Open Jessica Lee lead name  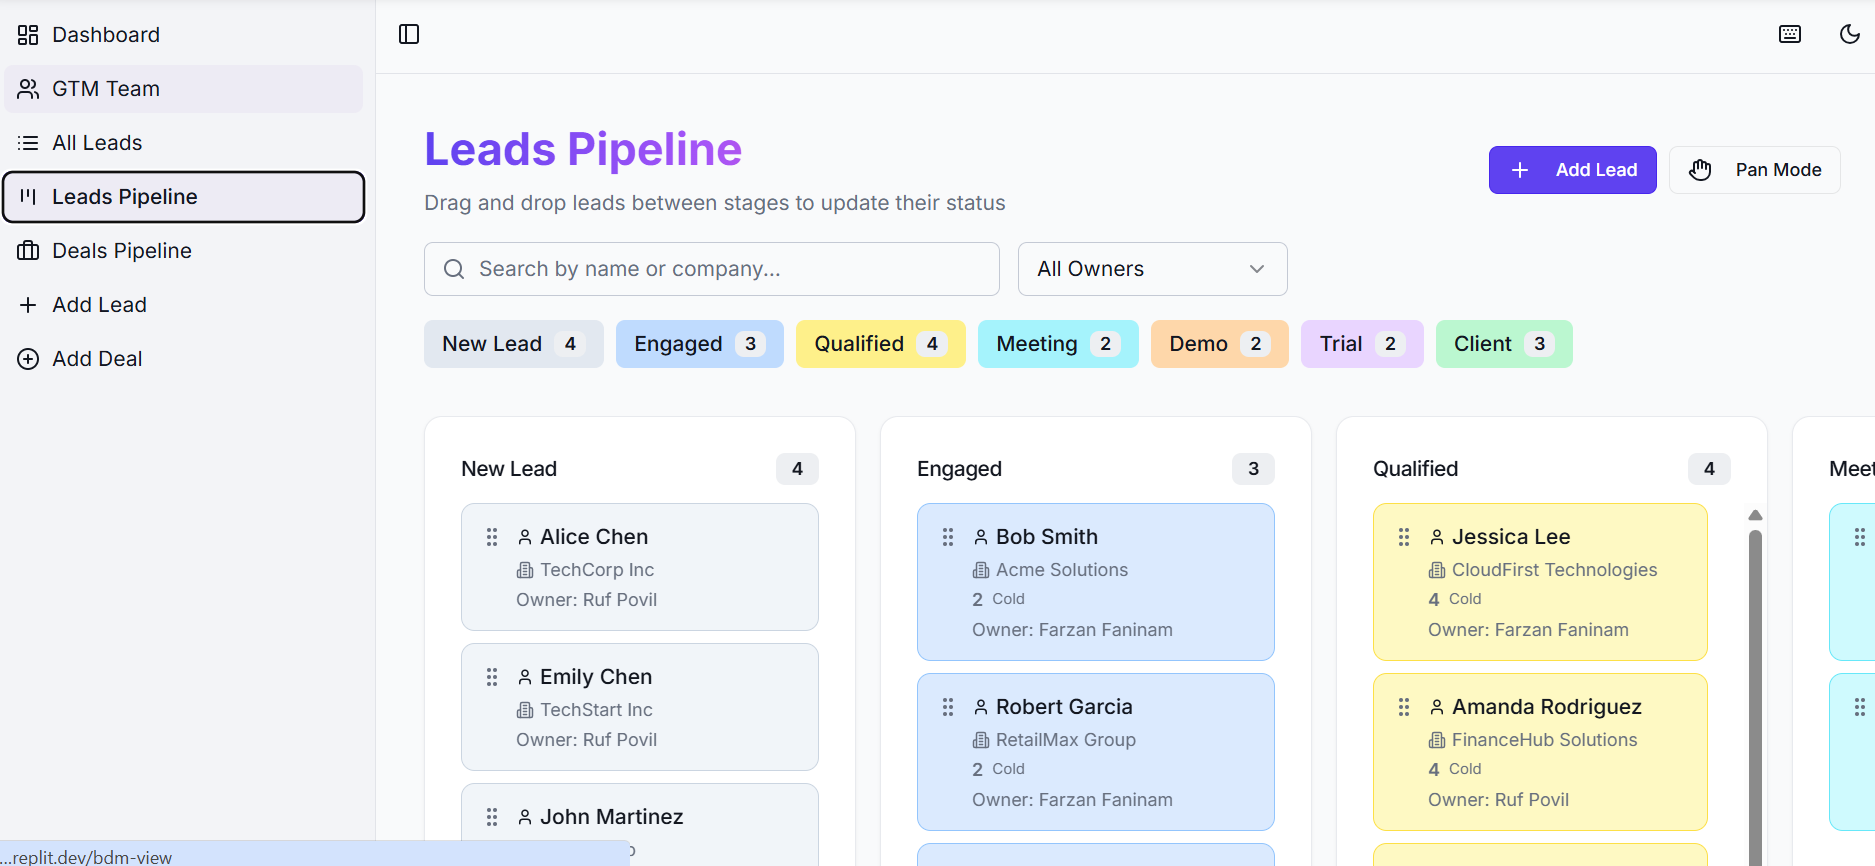(x=1511, y=537)
